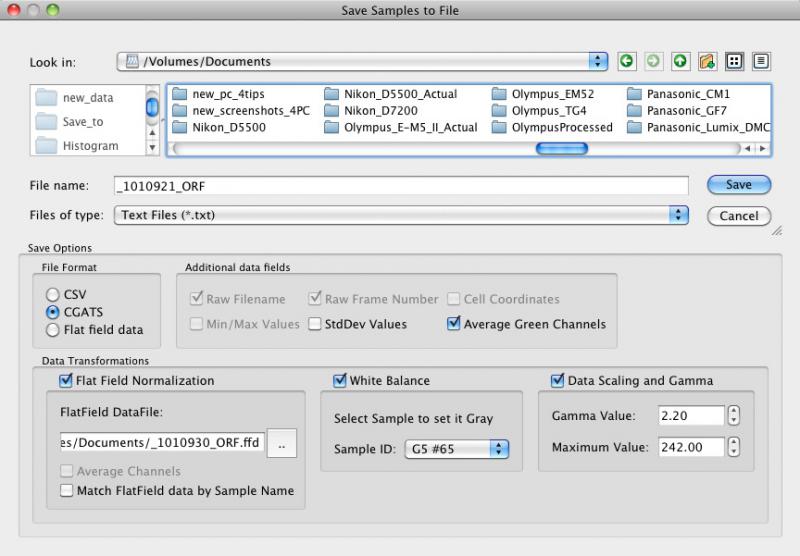
Task: Select Histogram shortcut in sidebar
Action: 77,145
